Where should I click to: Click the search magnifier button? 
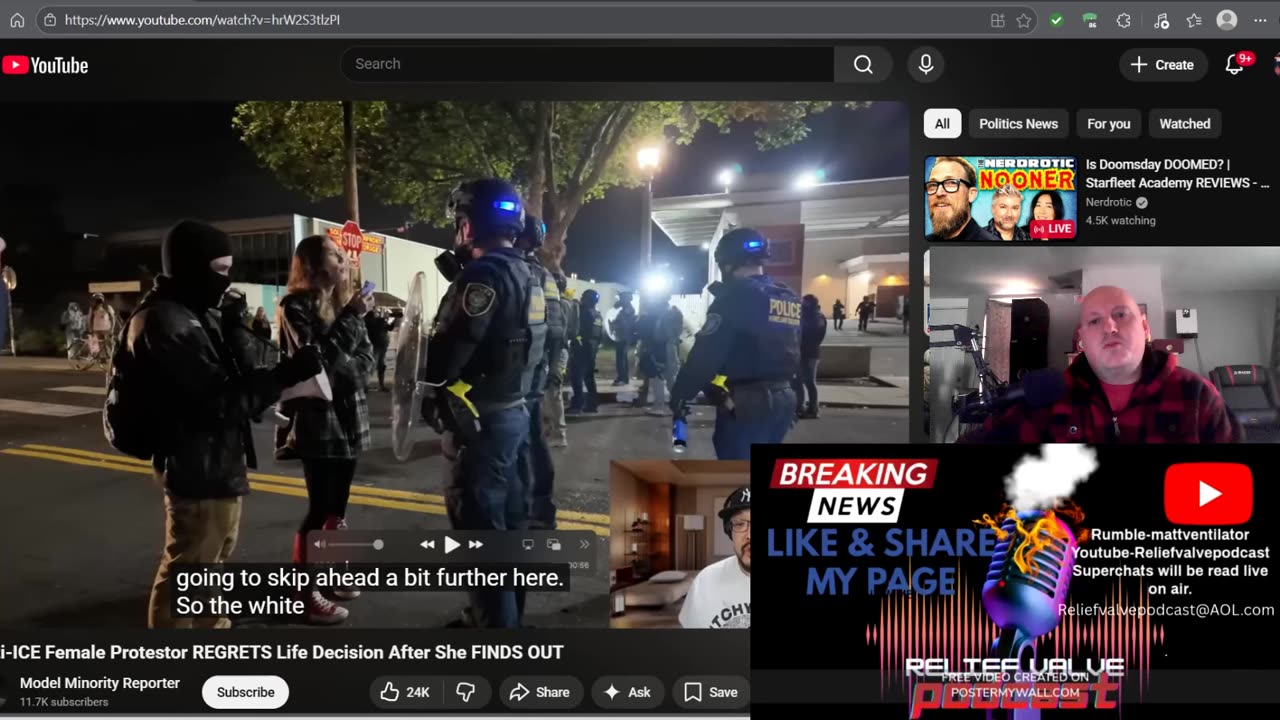(x=863, y=64)
